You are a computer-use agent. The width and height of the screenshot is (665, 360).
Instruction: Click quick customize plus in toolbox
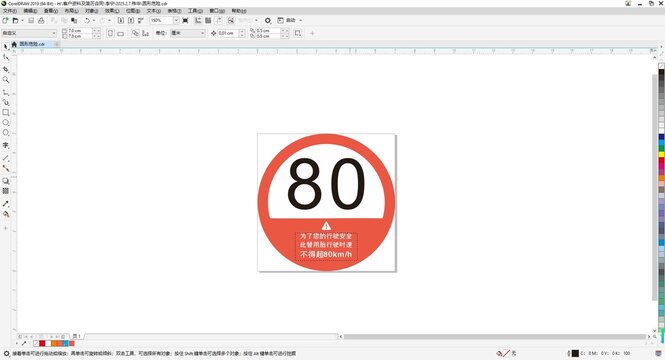6,228
